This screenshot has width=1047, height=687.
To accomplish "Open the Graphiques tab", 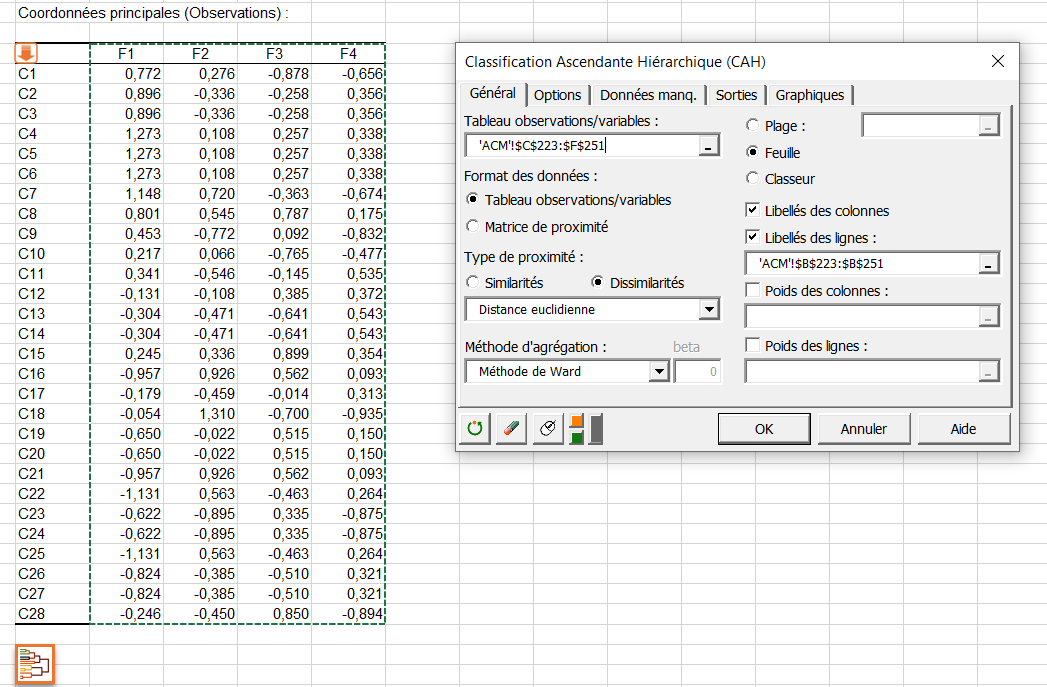I will coord(809,95).
